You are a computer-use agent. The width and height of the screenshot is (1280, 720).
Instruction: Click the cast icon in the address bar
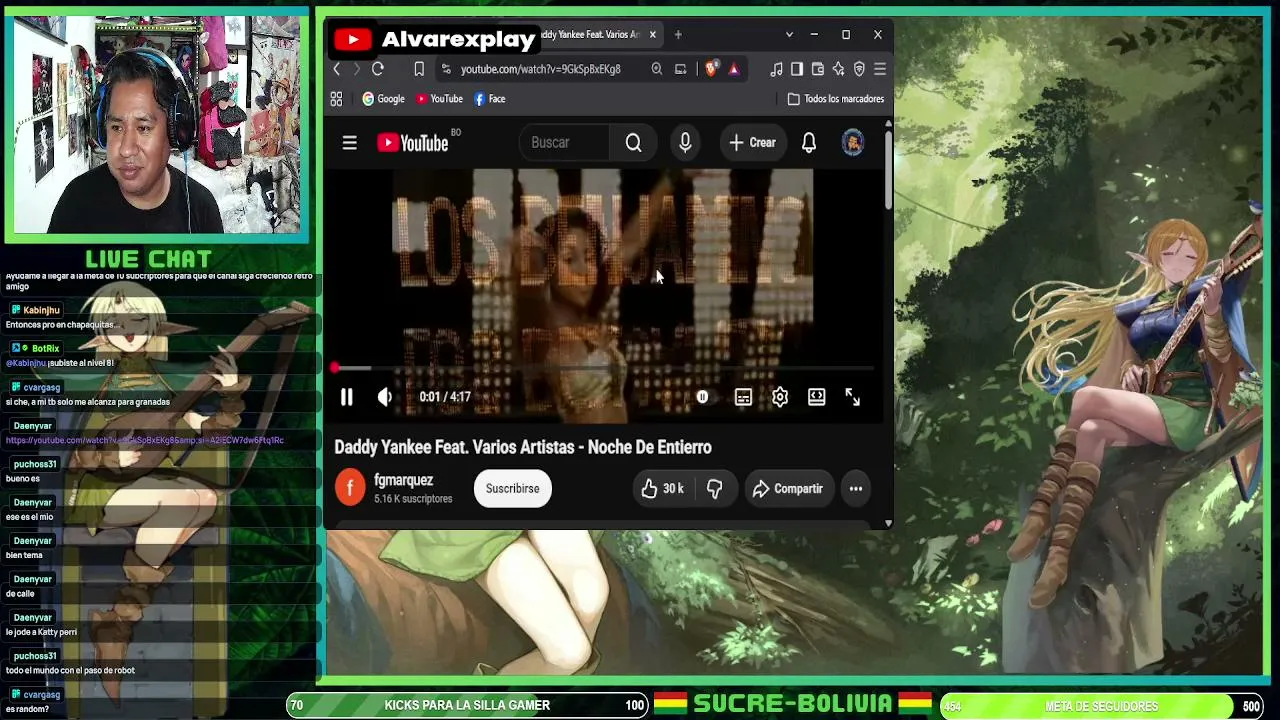(681, 69)
